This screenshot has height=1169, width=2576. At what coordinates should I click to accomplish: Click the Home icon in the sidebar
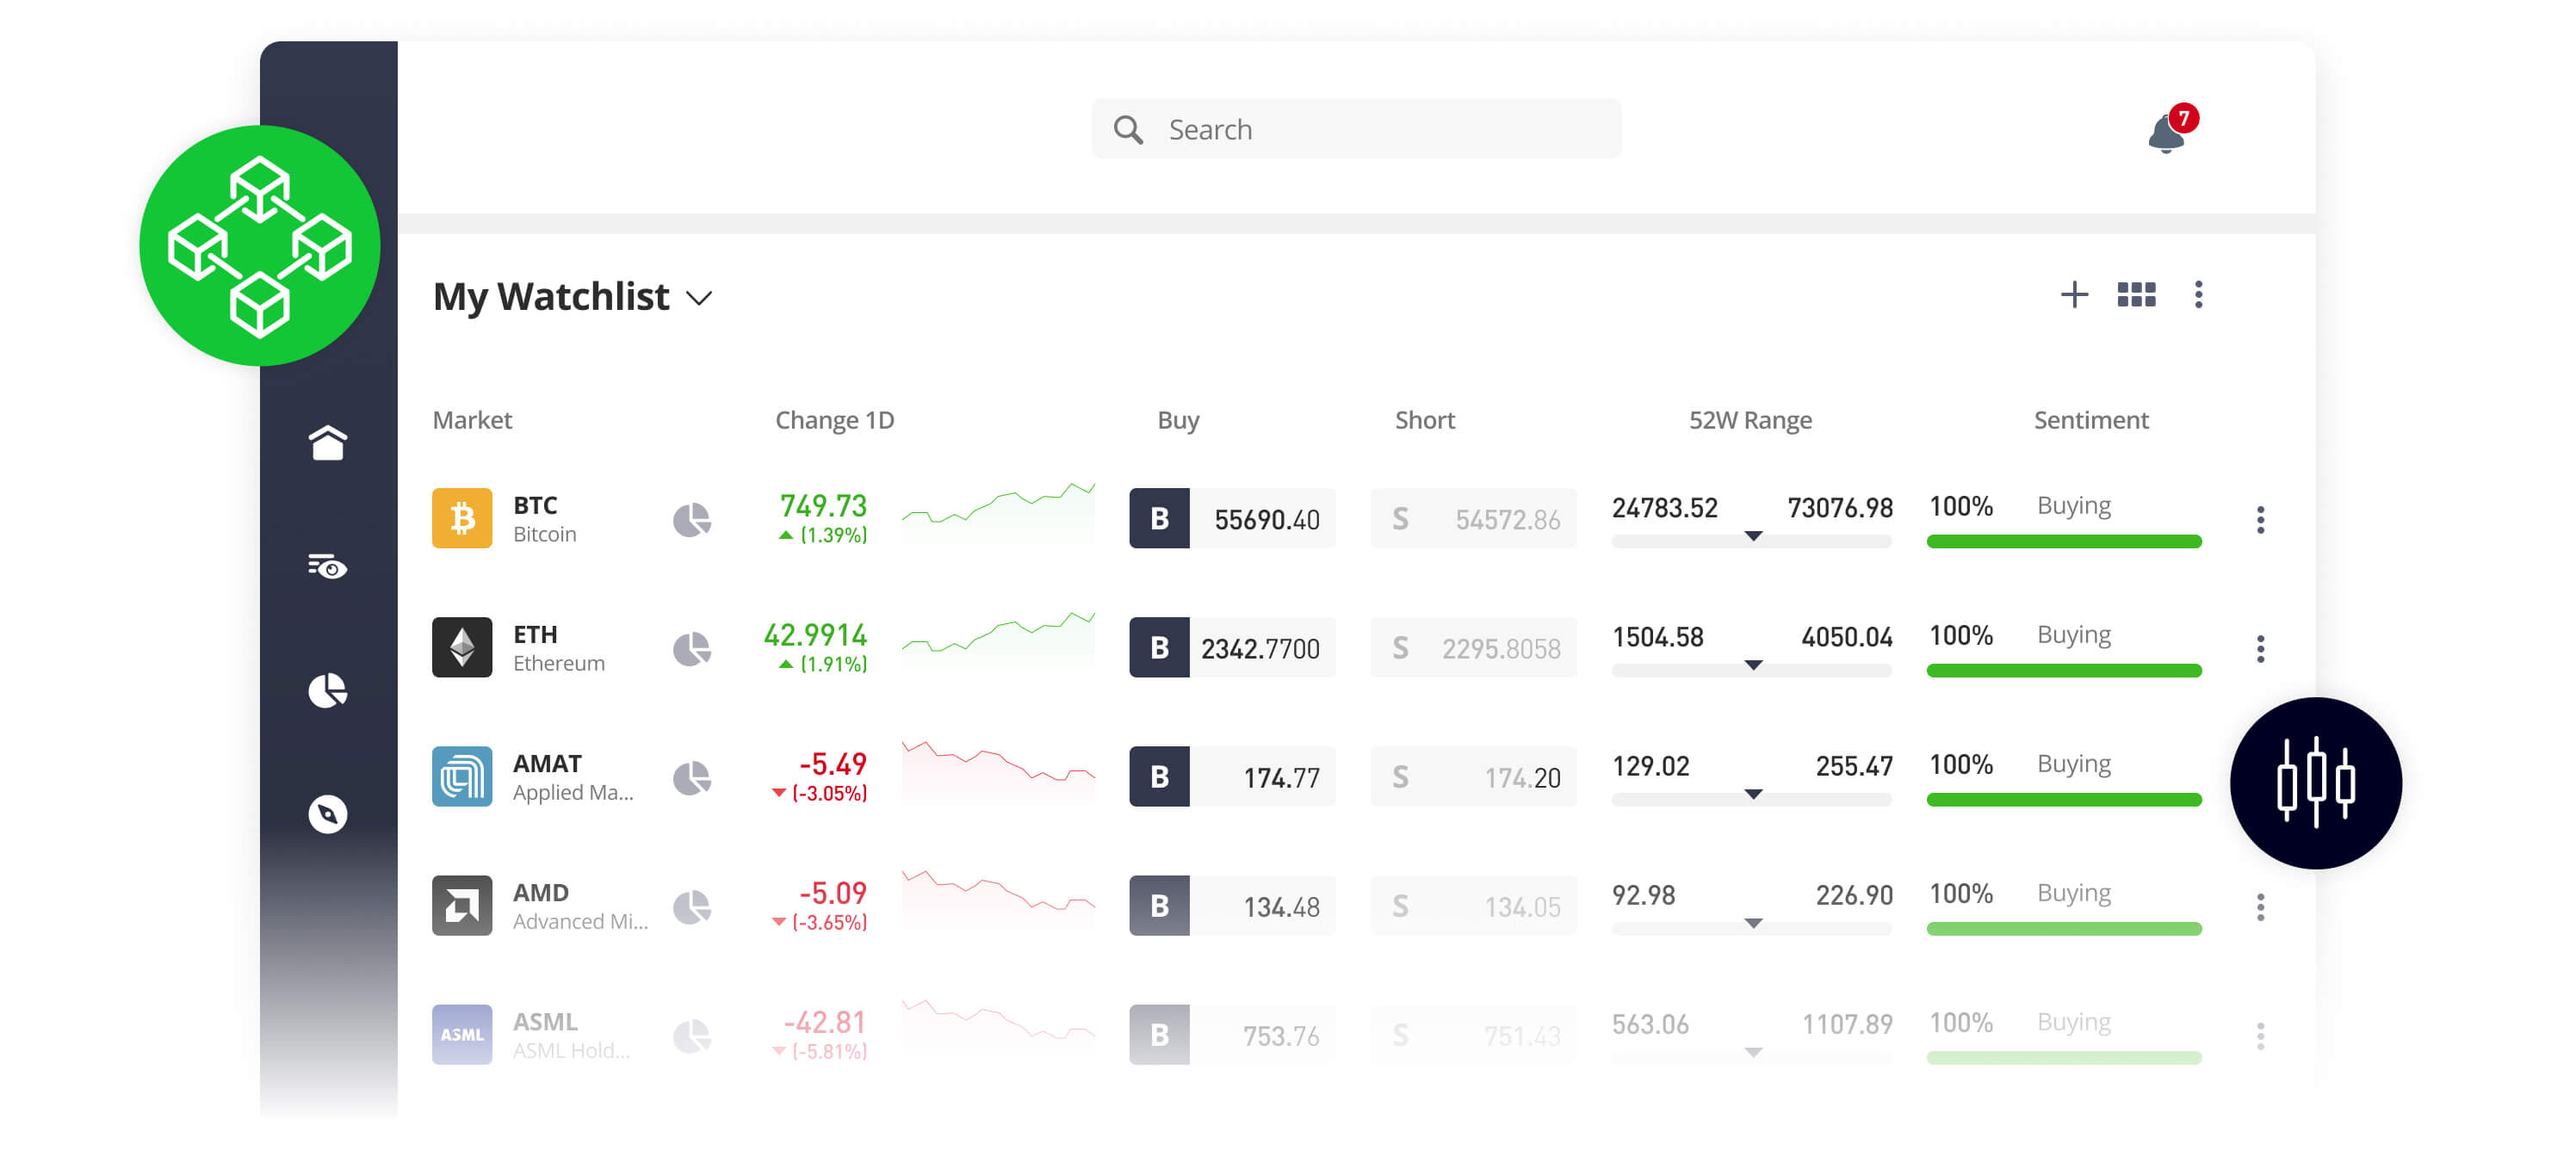(327, 443)
